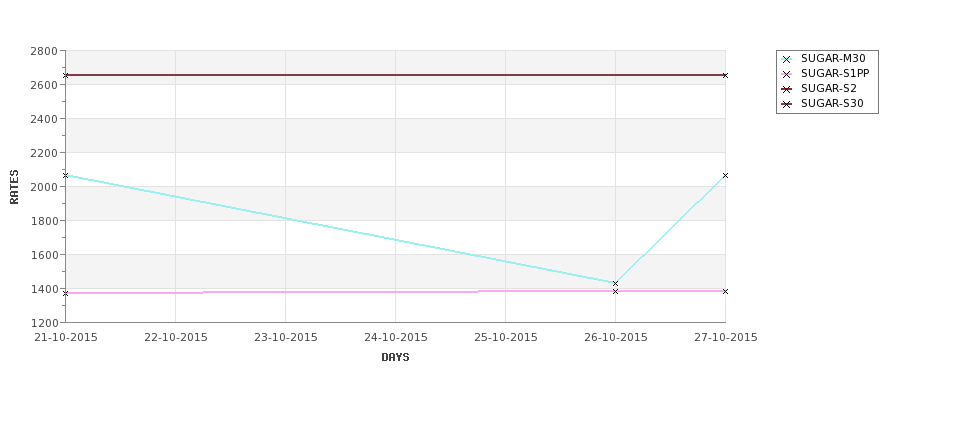
Task: Click the DAYS axis title
Action: click(x=395, y=358)
